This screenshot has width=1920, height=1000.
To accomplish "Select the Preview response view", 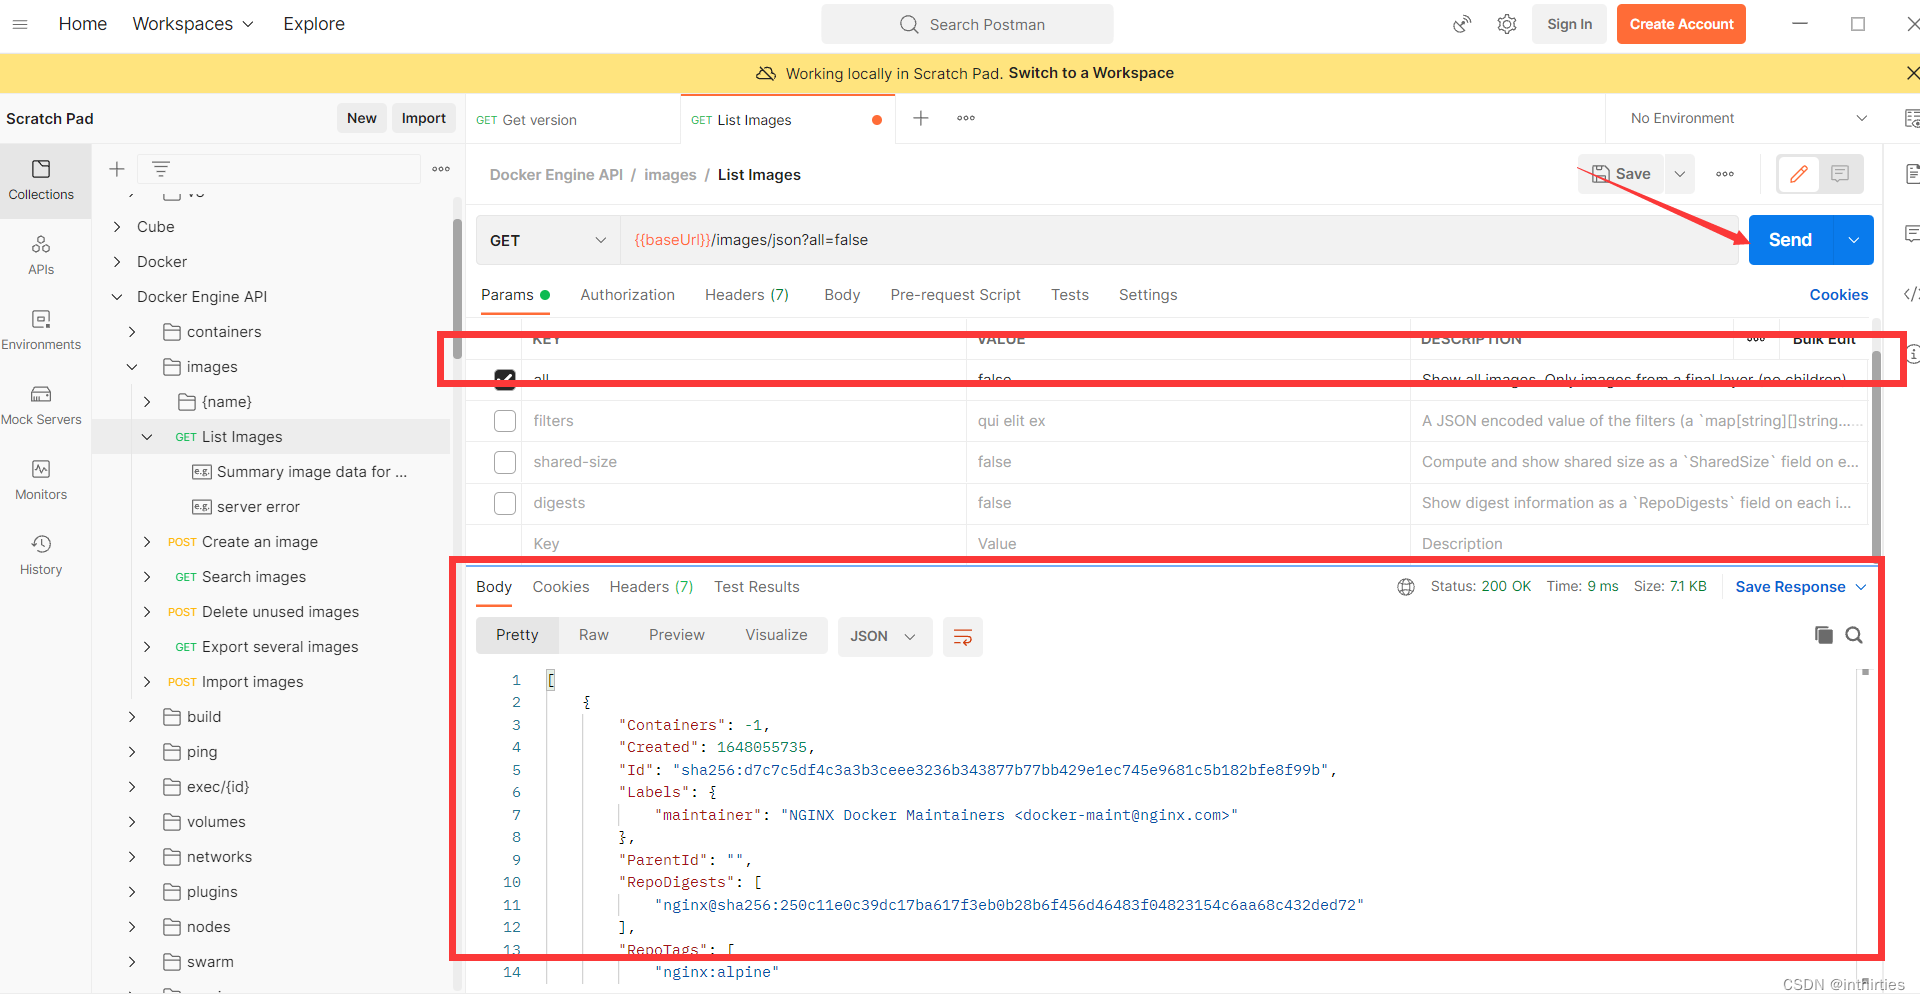I will tap(676, 635).
